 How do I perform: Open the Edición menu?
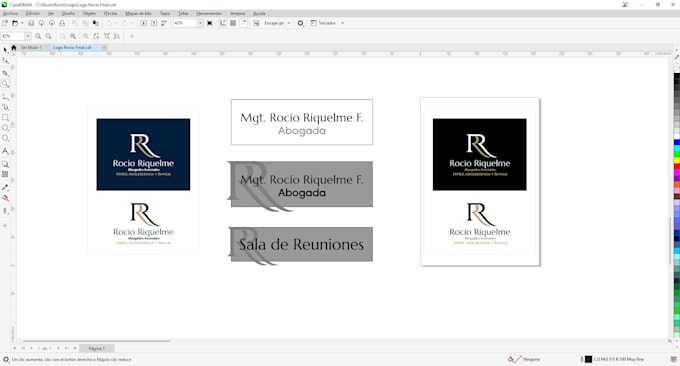point(33,13)
